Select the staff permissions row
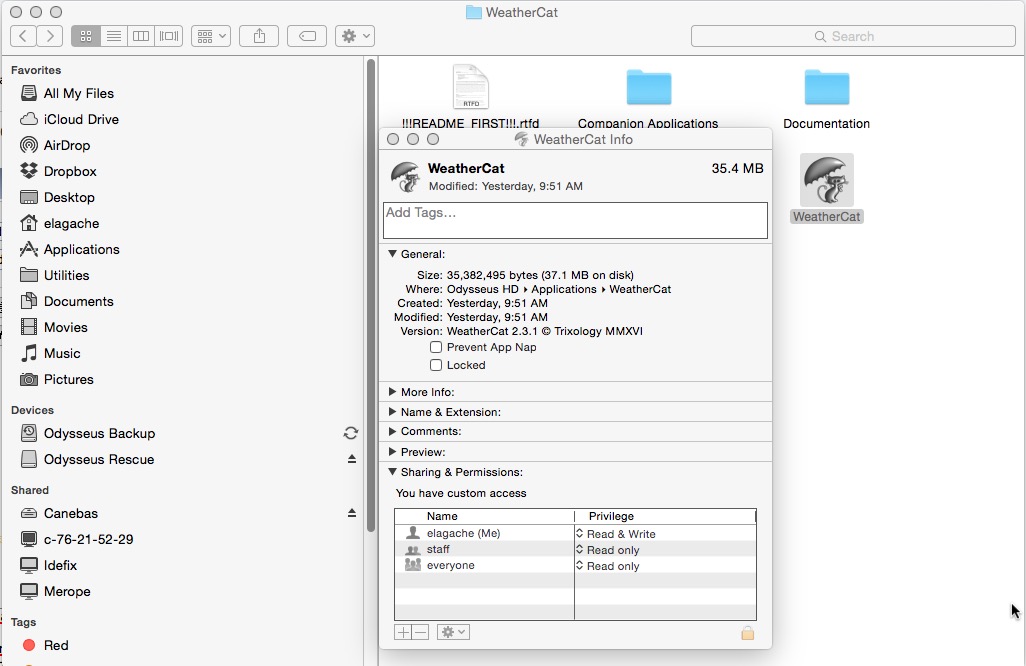 [x=575, y=550]
